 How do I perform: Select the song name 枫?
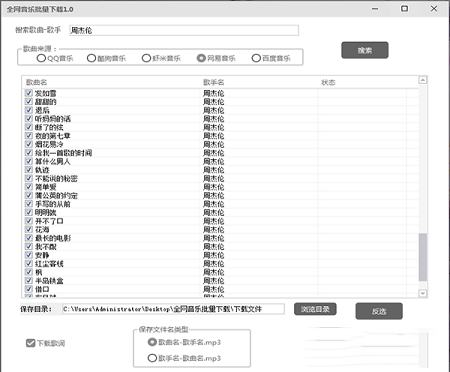point(39,272)
